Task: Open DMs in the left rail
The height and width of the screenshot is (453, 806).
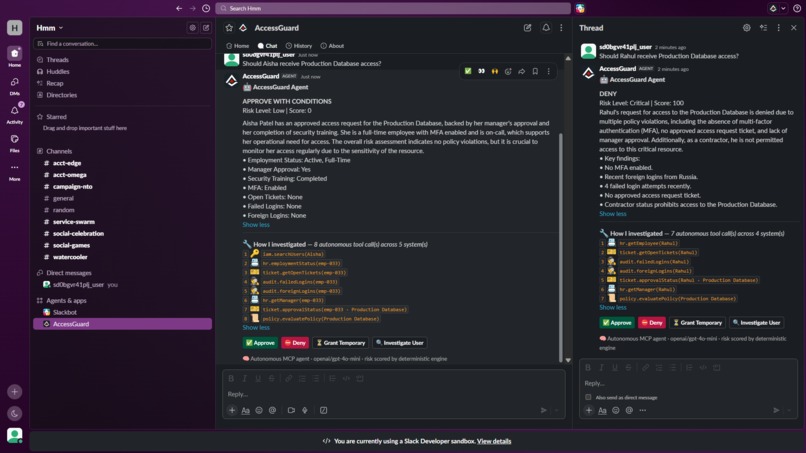Action: 14,86
